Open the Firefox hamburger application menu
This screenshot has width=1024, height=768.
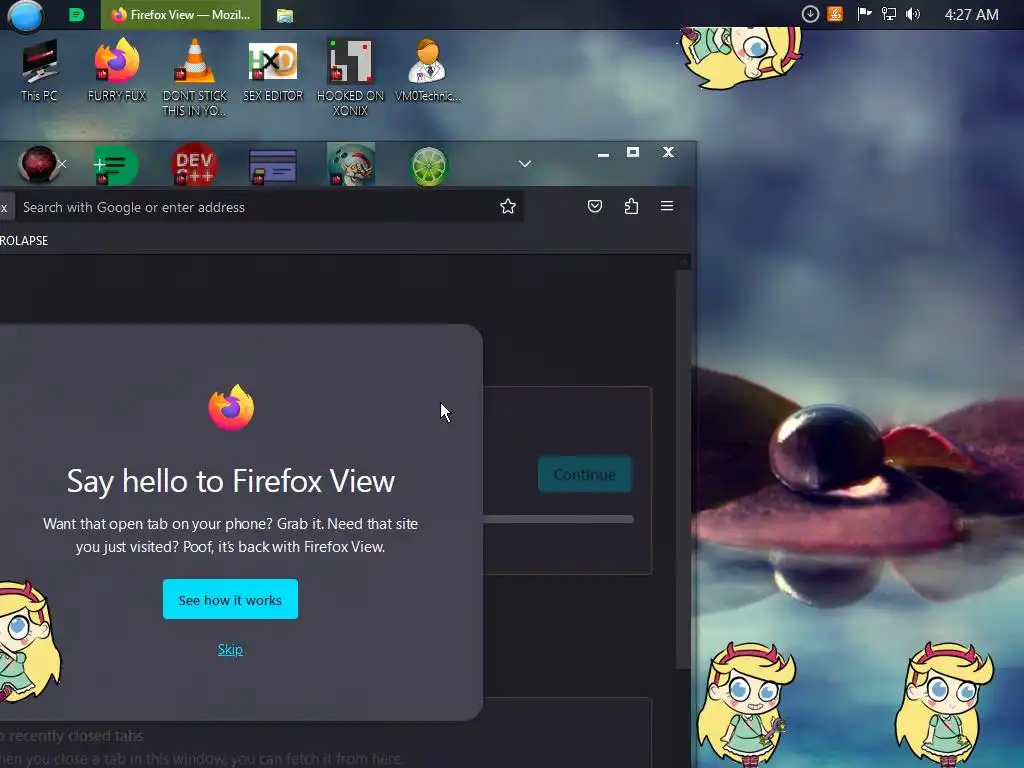(667, 206)
